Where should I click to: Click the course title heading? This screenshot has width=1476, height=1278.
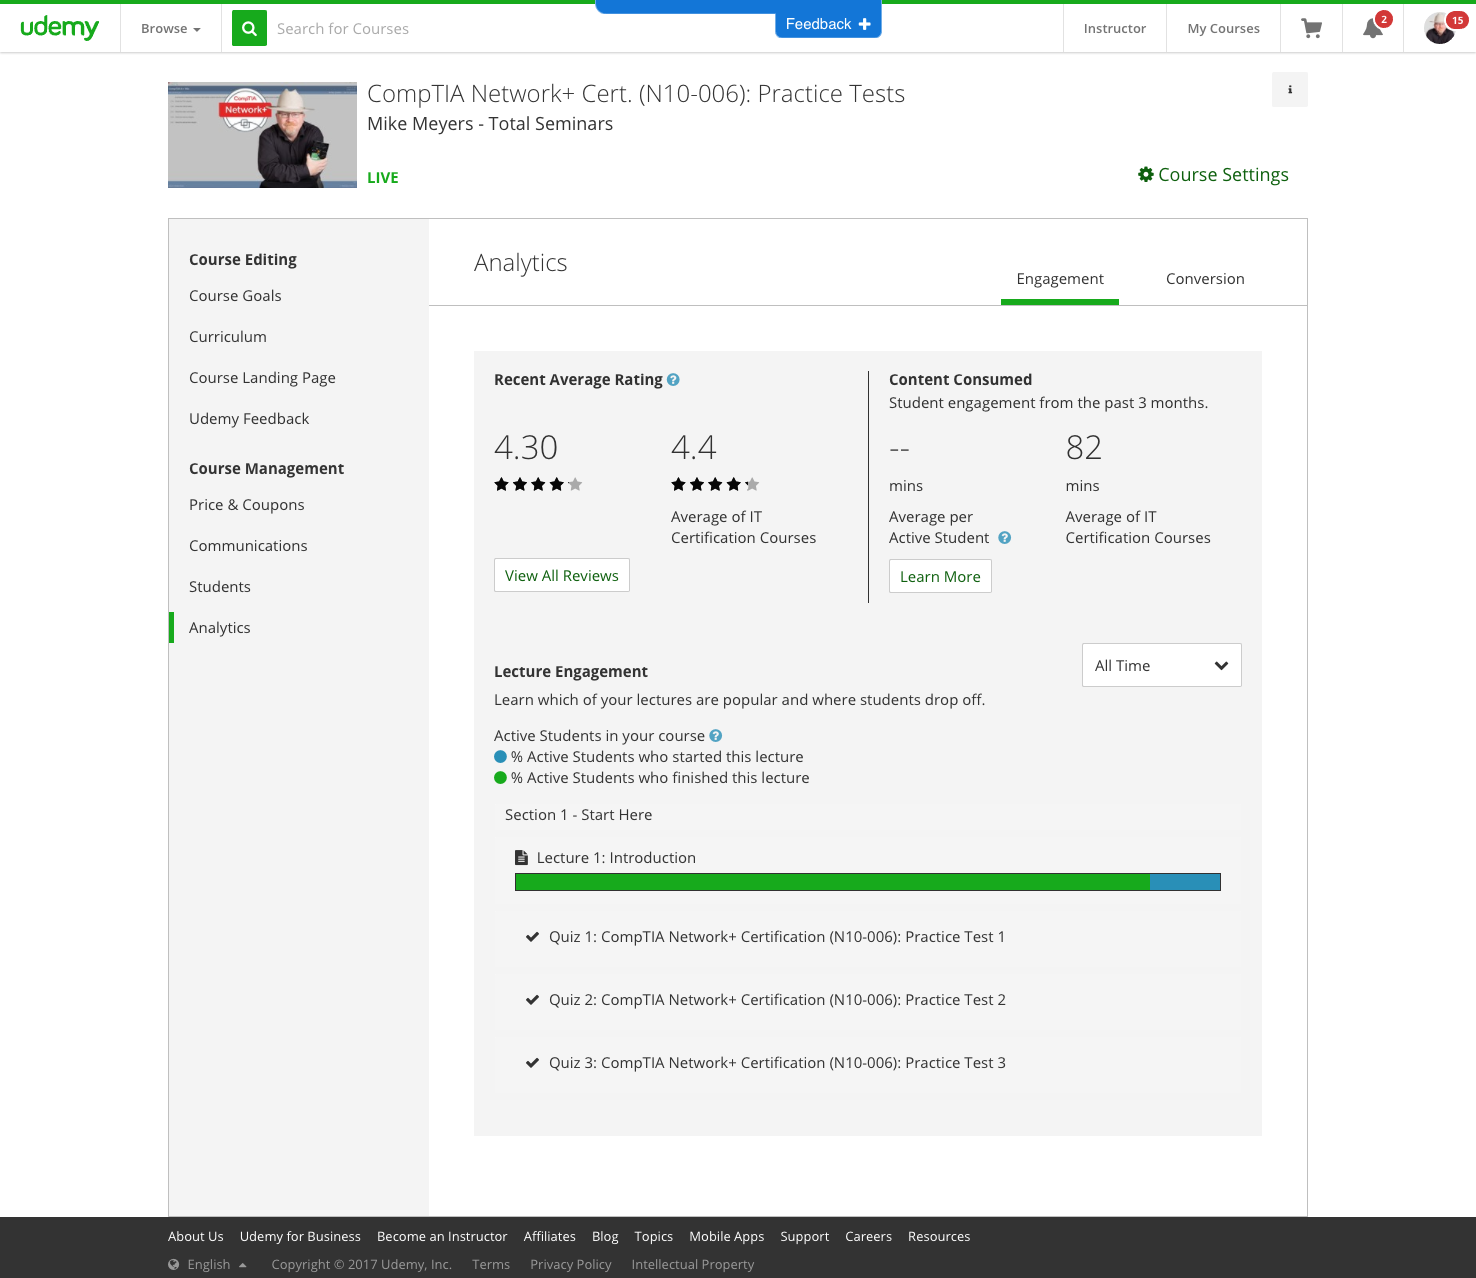(x=636, y=94)
